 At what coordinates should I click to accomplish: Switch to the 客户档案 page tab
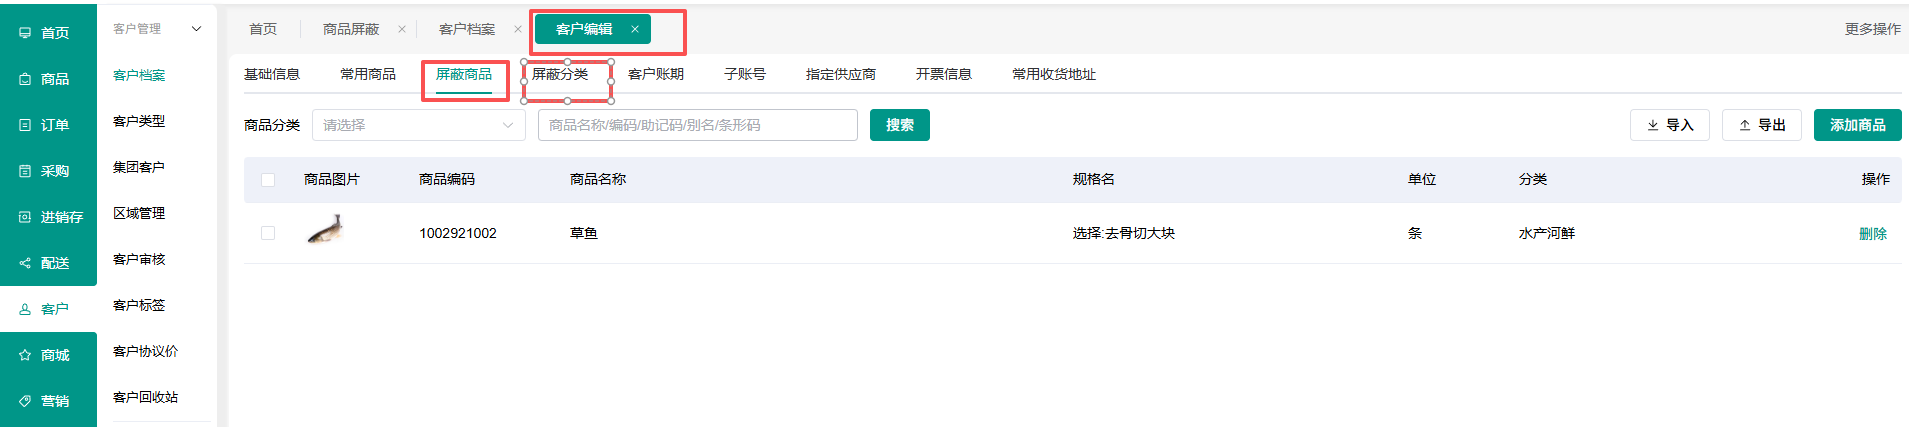(x=467, y=29)
